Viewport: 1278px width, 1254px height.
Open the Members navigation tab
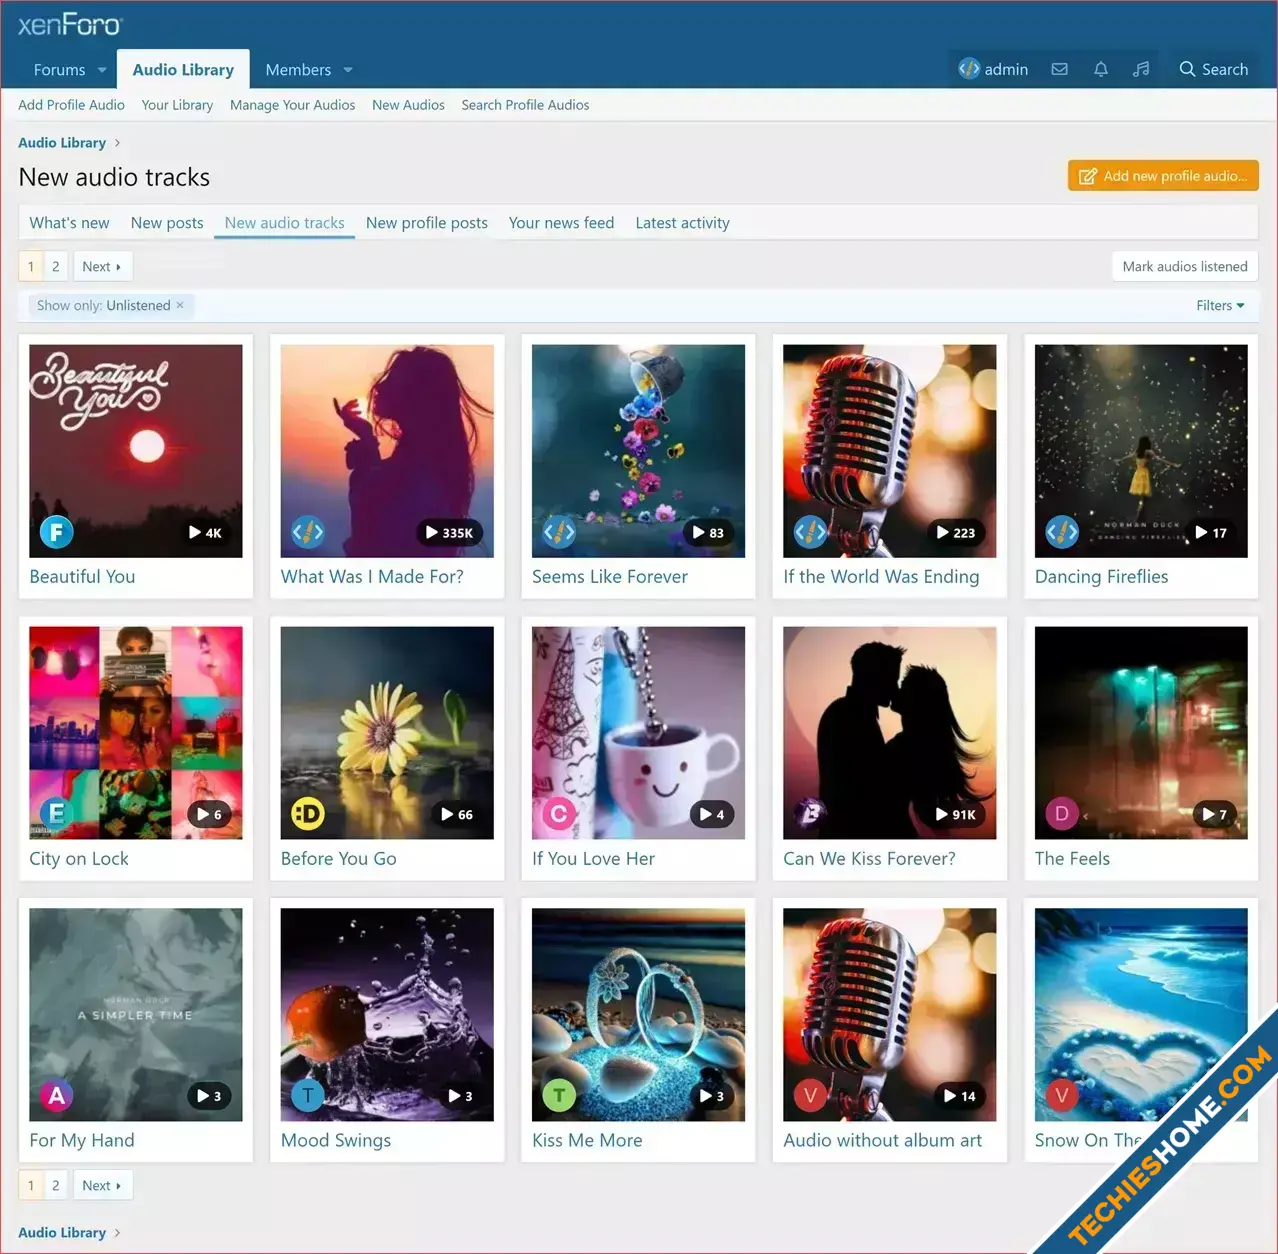coord(298,70)
